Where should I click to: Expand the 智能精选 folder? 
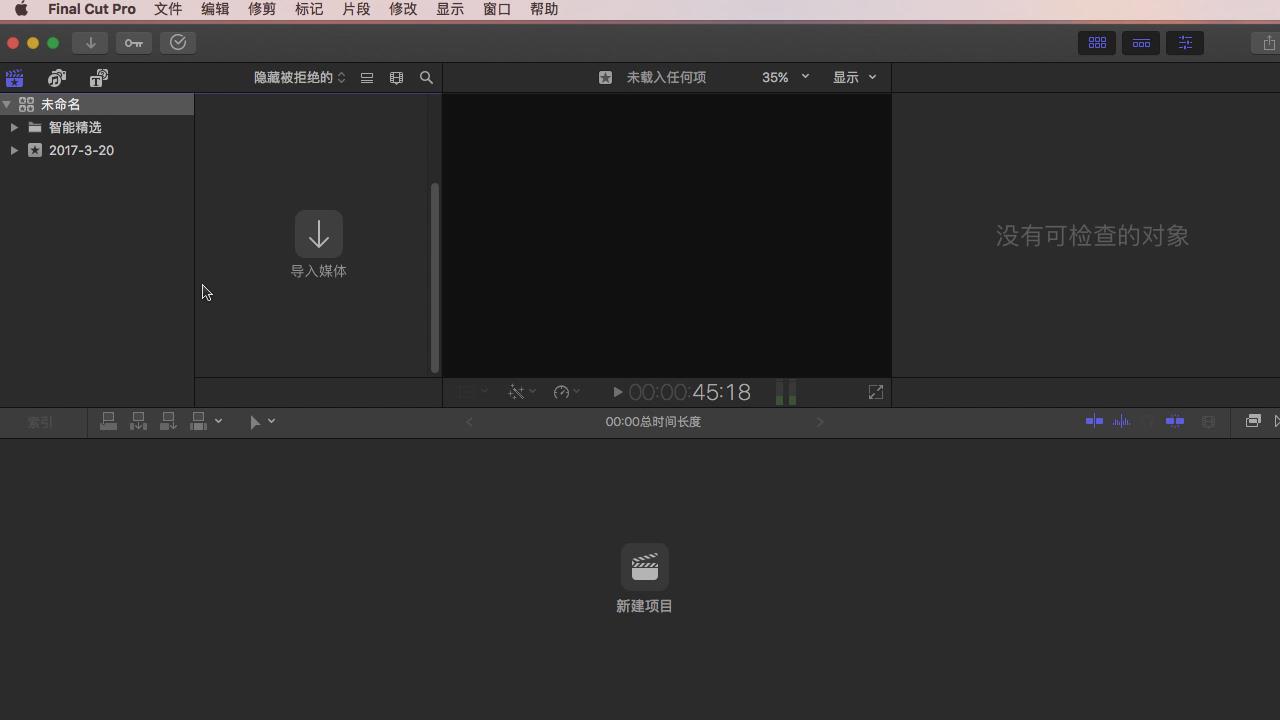point(14,127)
